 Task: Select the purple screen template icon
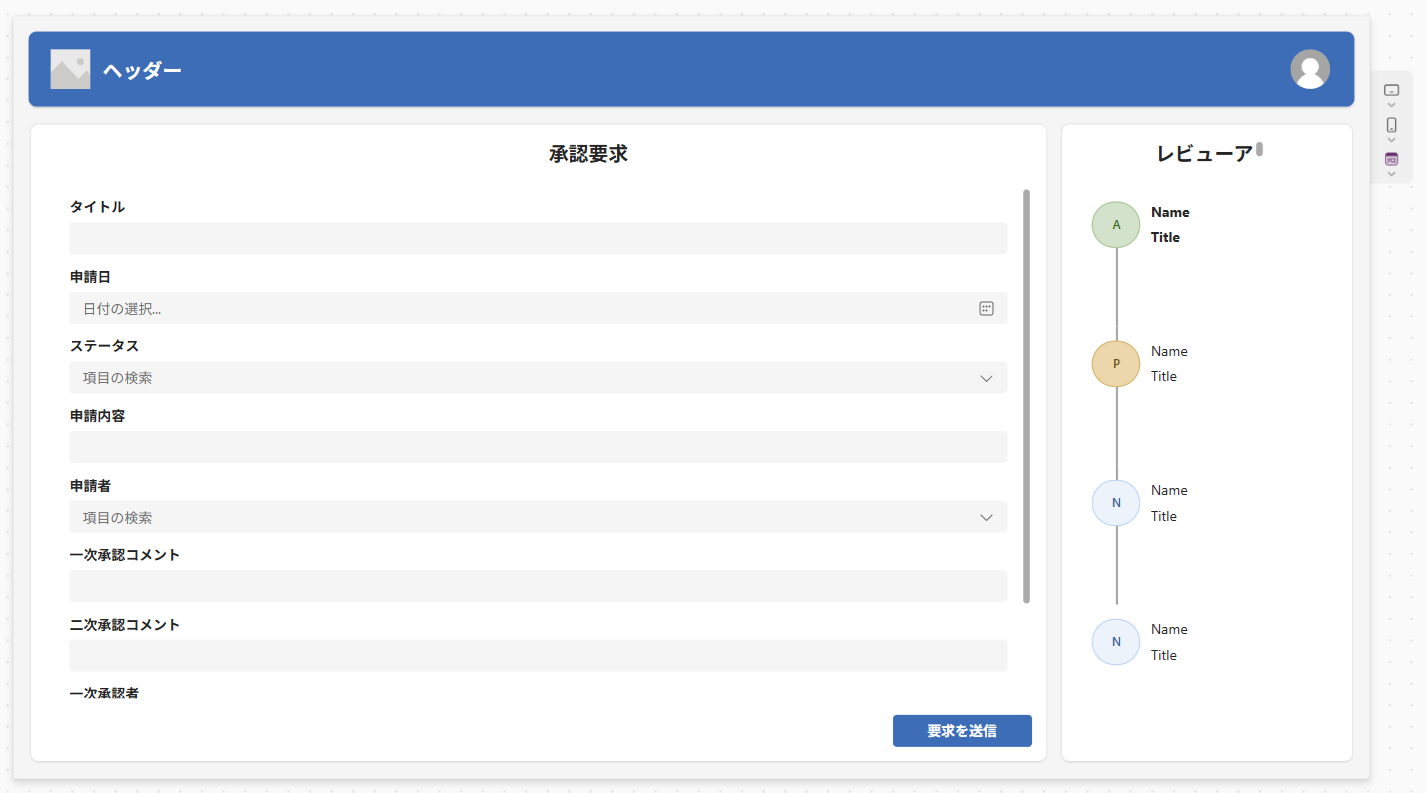(x=1391, y=159)
